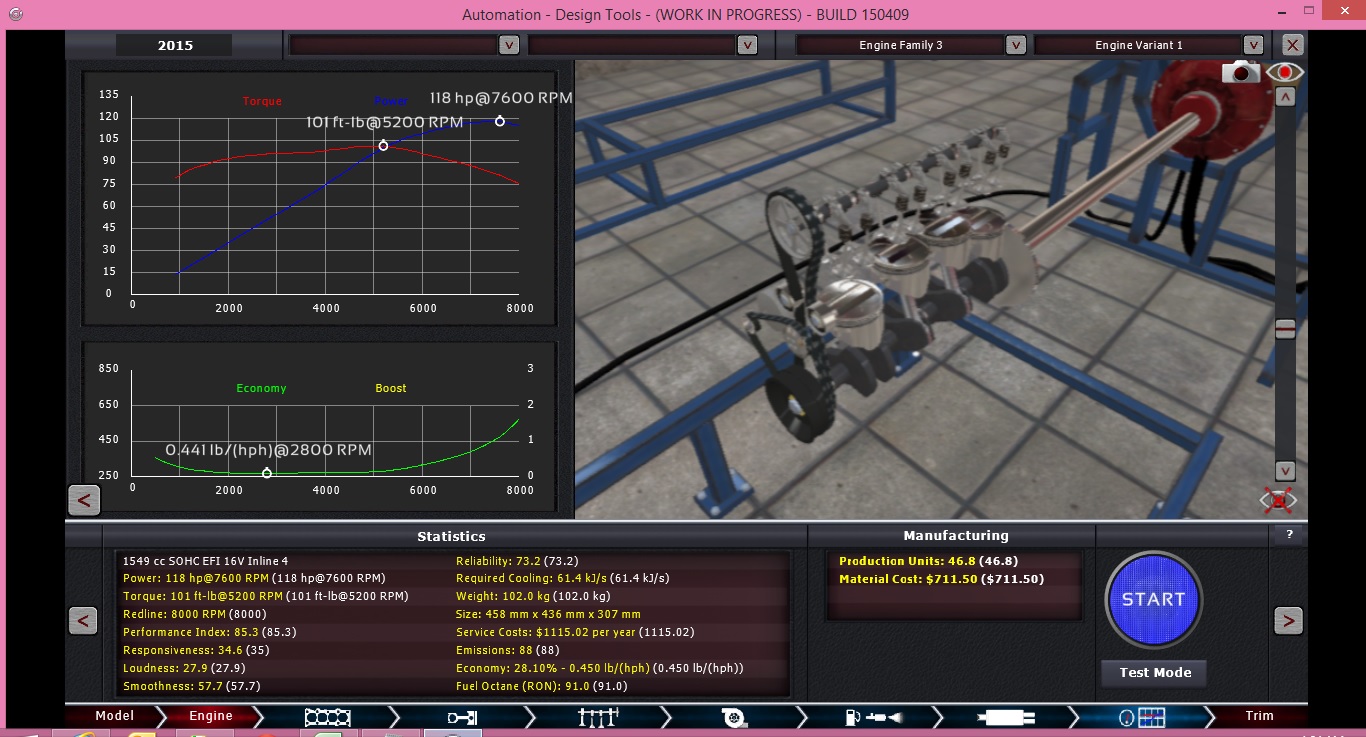This screenshot has height=737, width=1366.
Task: Click the vertical camera zoom slider handle
Action: coord(1285,329)
